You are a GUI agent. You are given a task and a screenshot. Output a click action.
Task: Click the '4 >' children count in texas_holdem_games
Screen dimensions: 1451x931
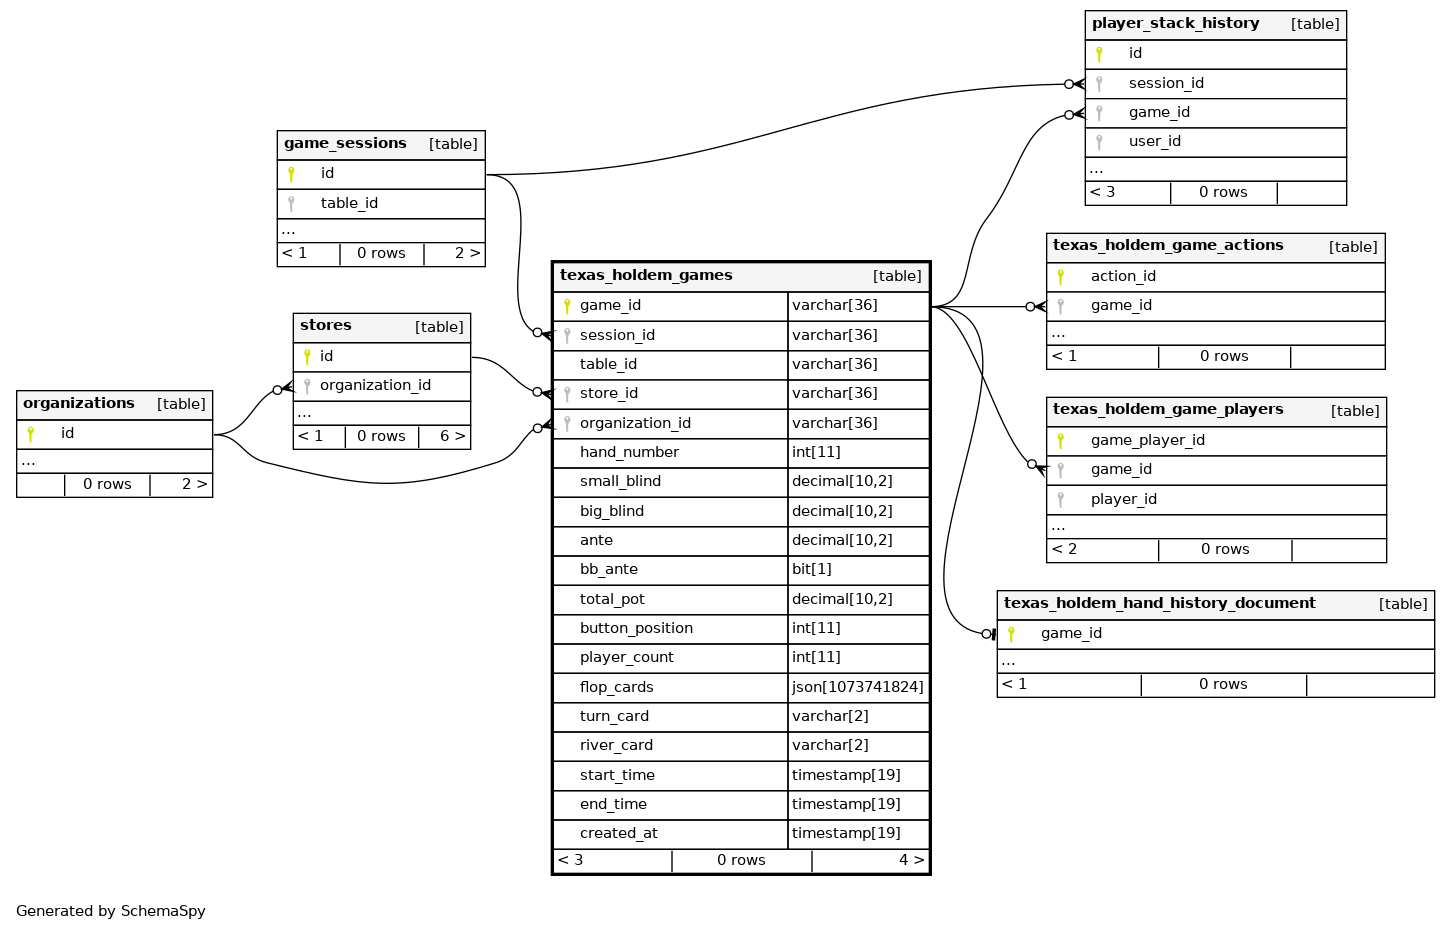[x=911, y=861]
